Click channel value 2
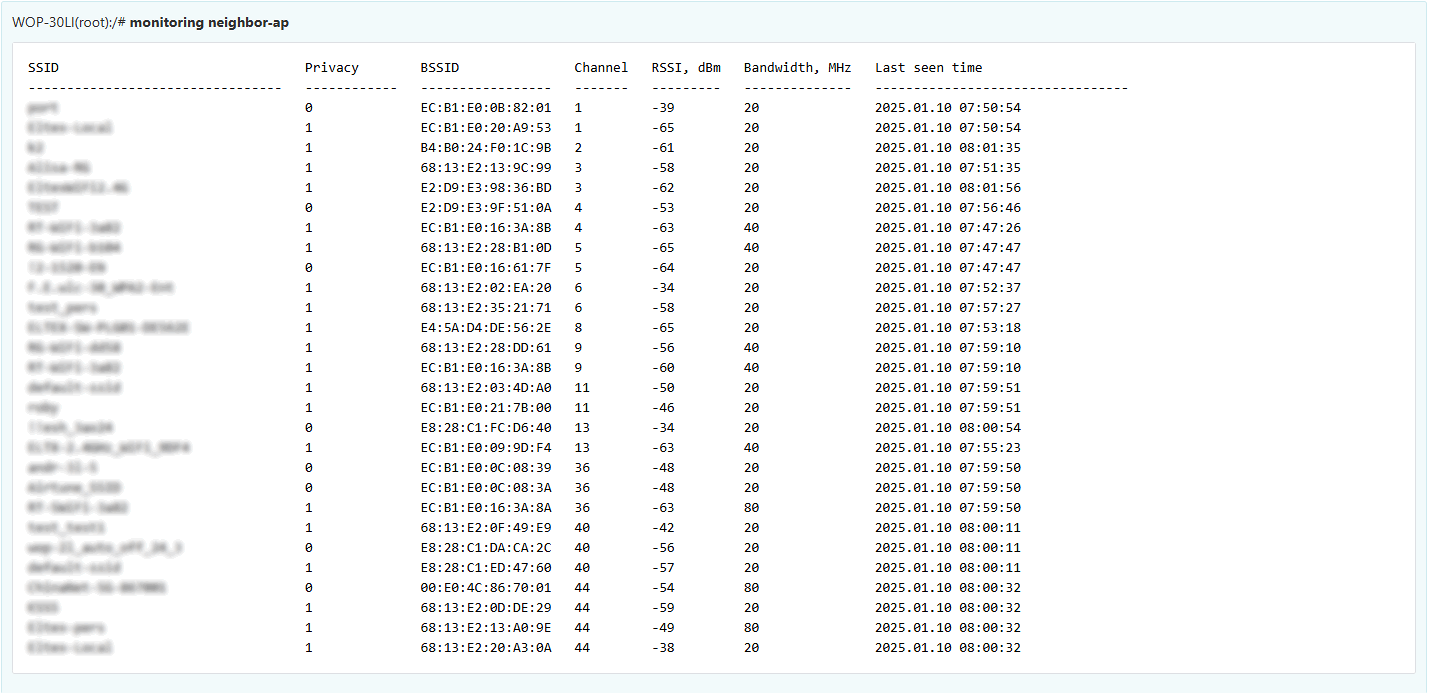The image size is (1429, 693). pyautogui.click(x=578, y=148)
